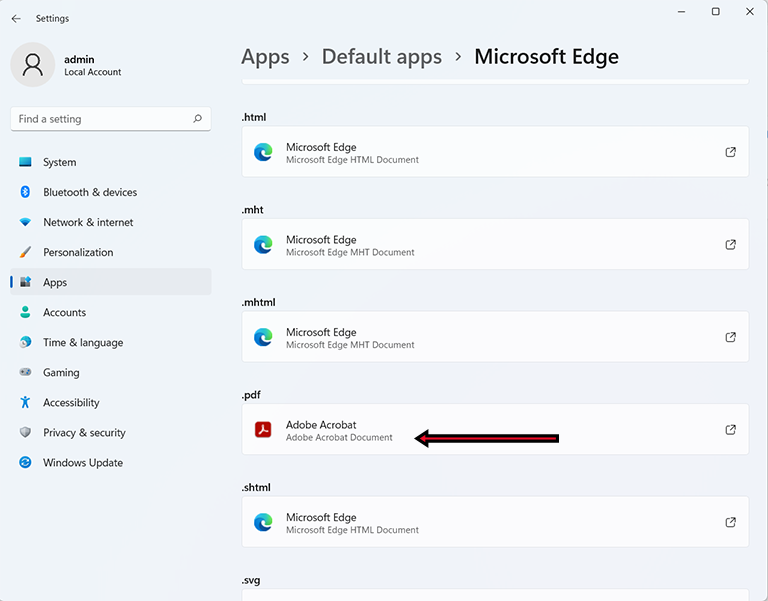Viewport: 768px width, 601px height.
Task: Click the Privacy shield icon
Action: [25, 432]
